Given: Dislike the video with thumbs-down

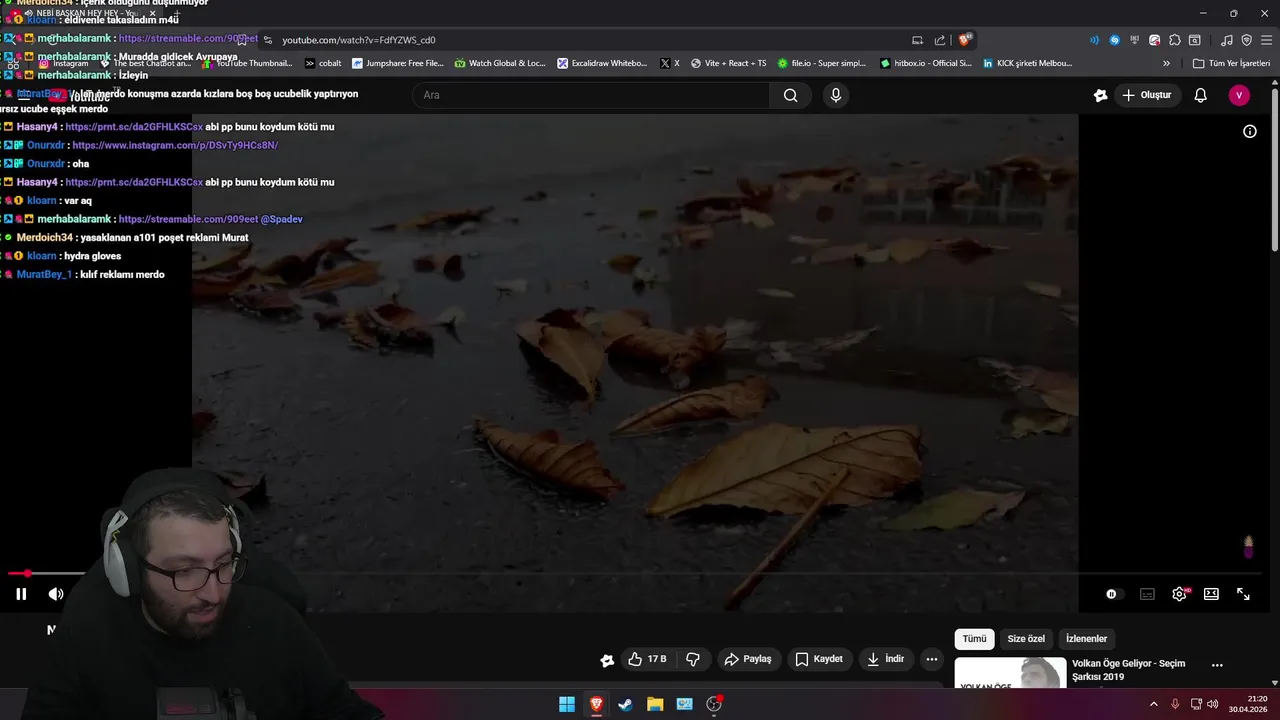Looking at the screenshot, I should pos(693,659).
